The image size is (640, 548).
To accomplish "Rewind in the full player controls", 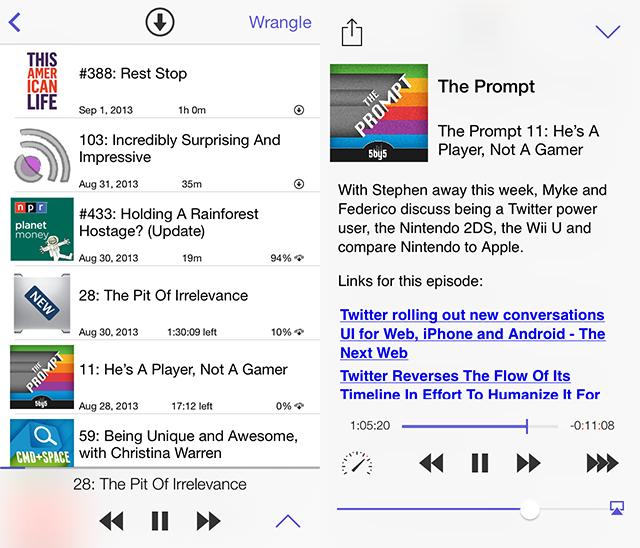I will click(431, 463).
